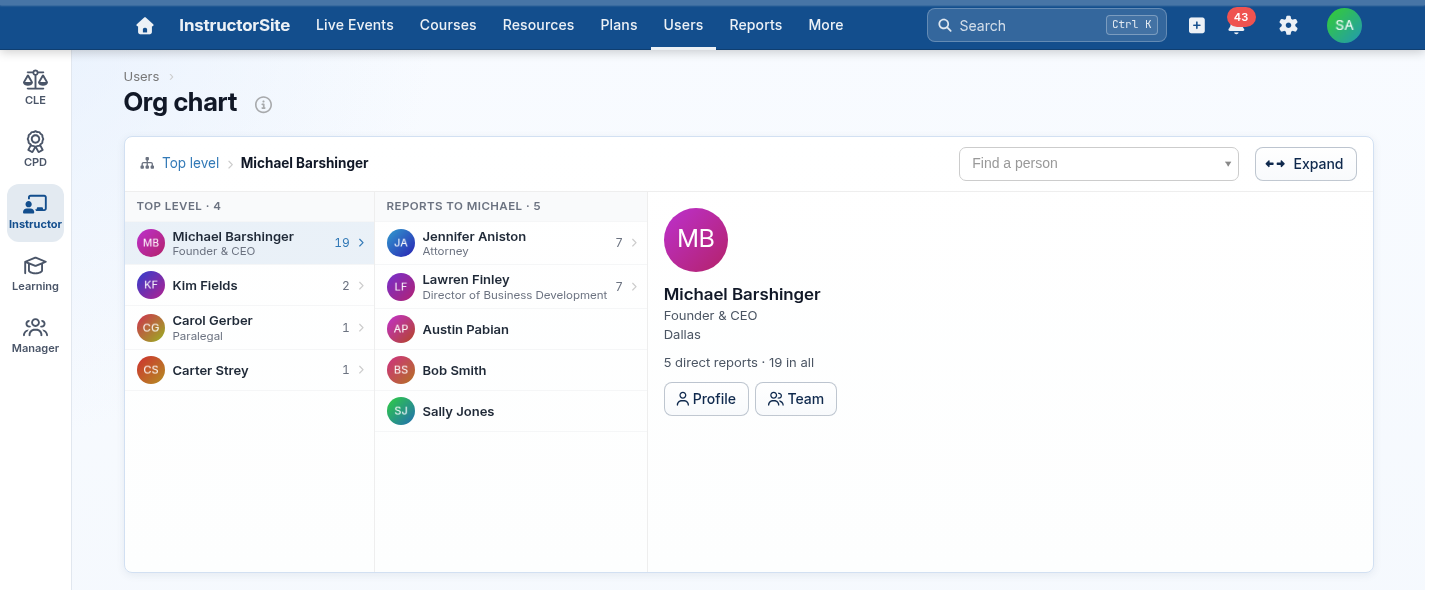This screenshot has height=590, width=1440.
Task: Open the Courses menu
Action: pos(448,25)
